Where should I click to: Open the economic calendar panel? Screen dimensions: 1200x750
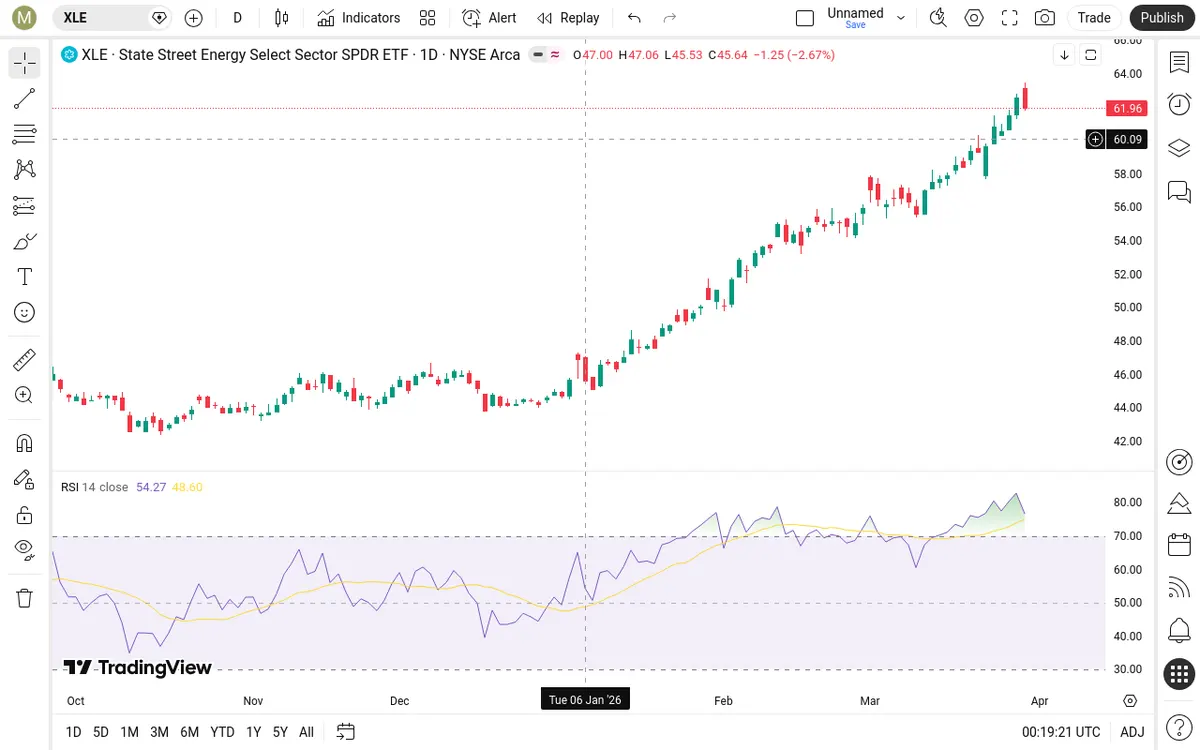[1179, 545]
